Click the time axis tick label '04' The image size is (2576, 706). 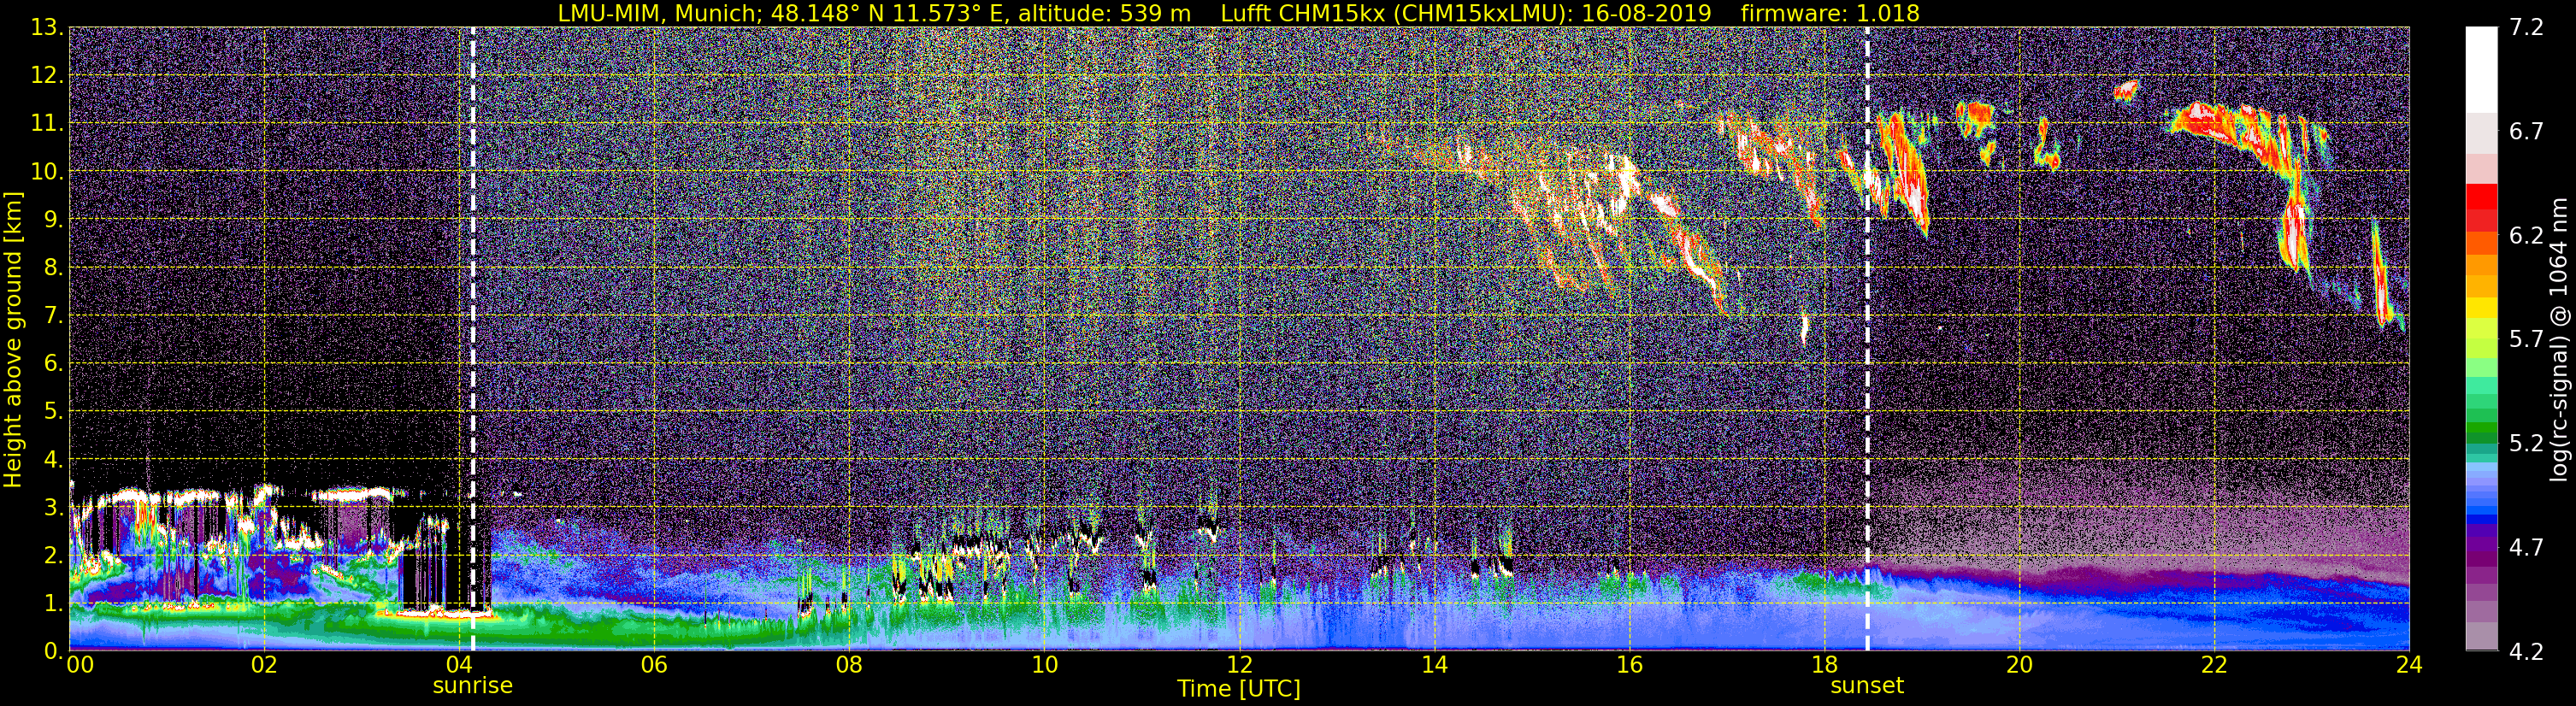coord(458,665)
